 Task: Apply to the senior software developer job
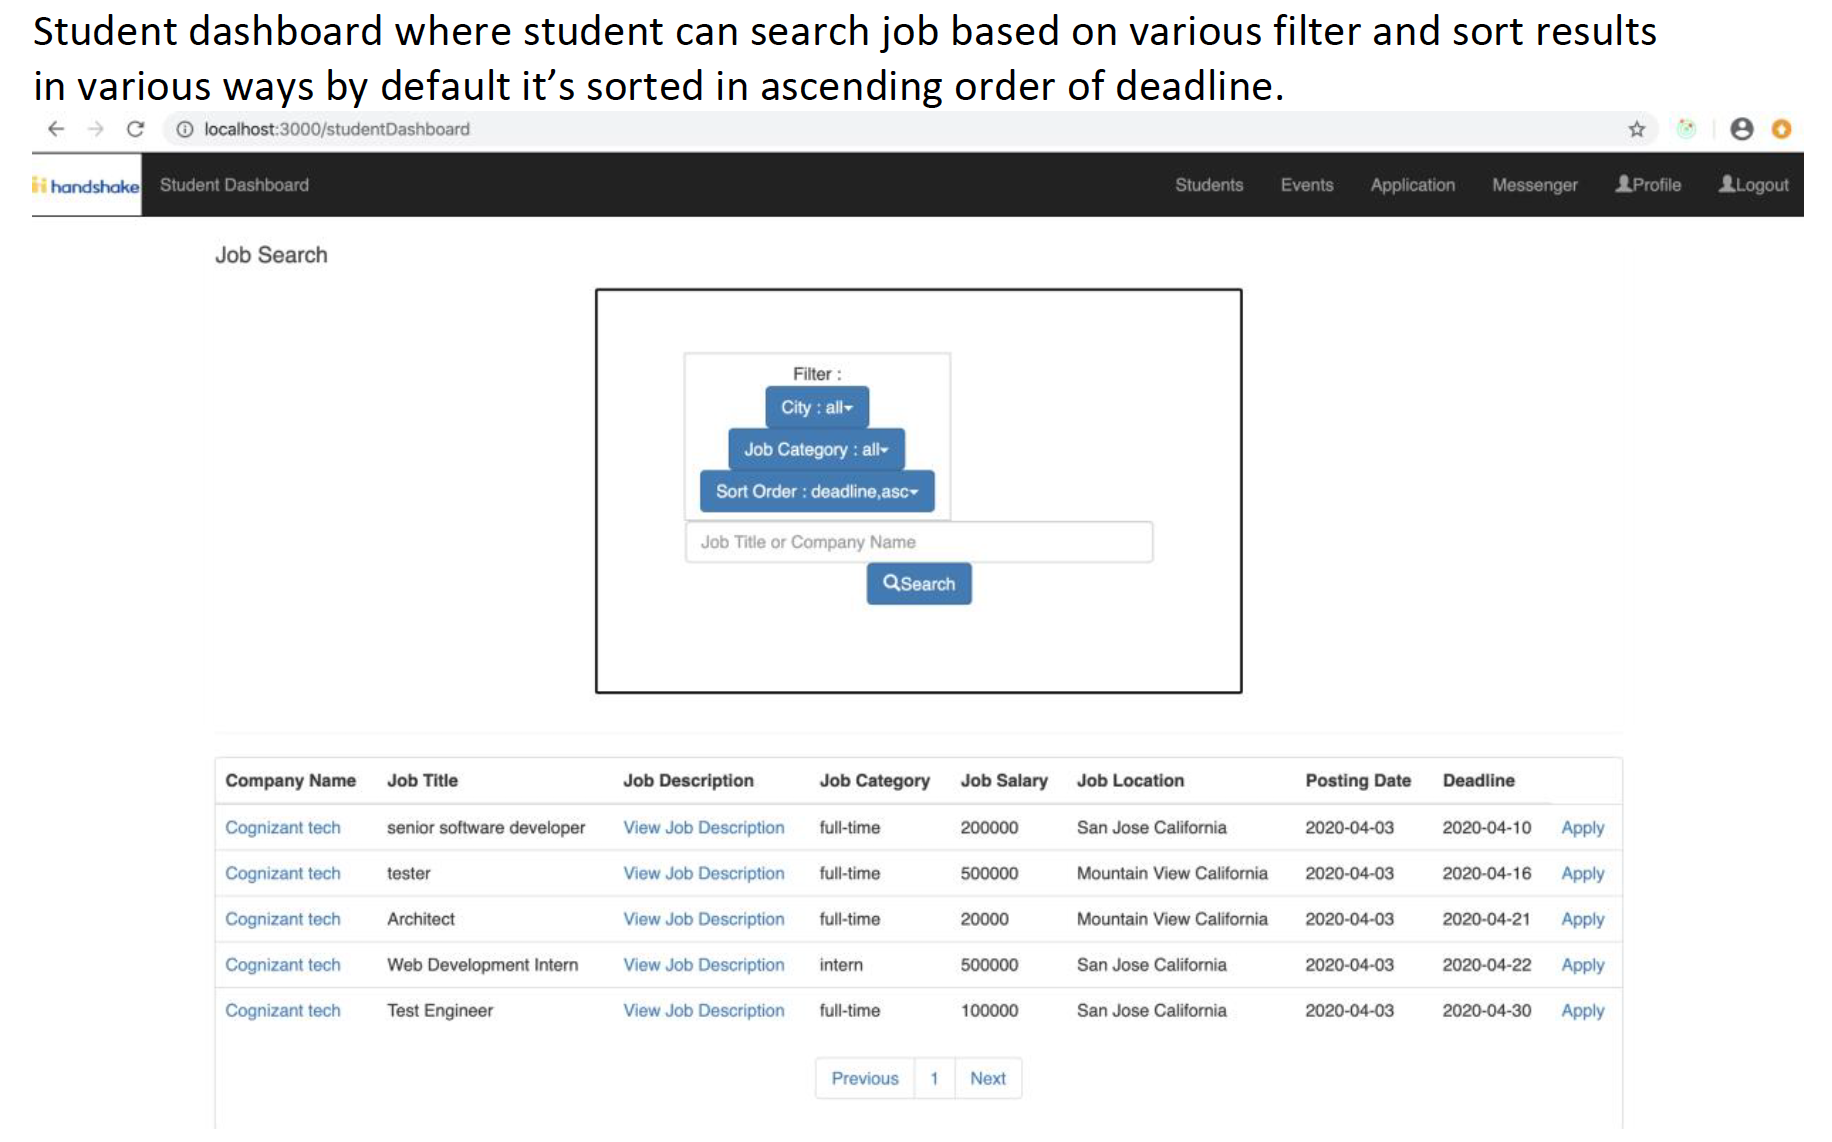pos(1582,827)
